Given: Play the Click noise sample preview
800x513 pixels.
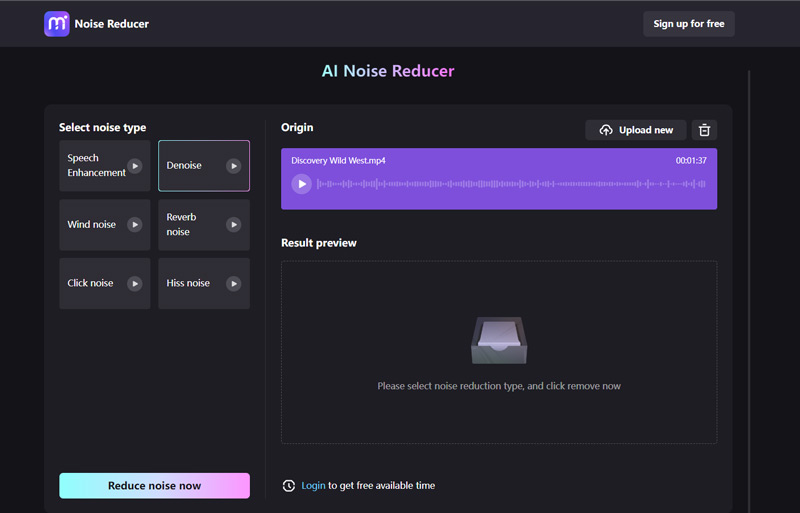Looking at the screenshot, I should [x=135, y=283].
